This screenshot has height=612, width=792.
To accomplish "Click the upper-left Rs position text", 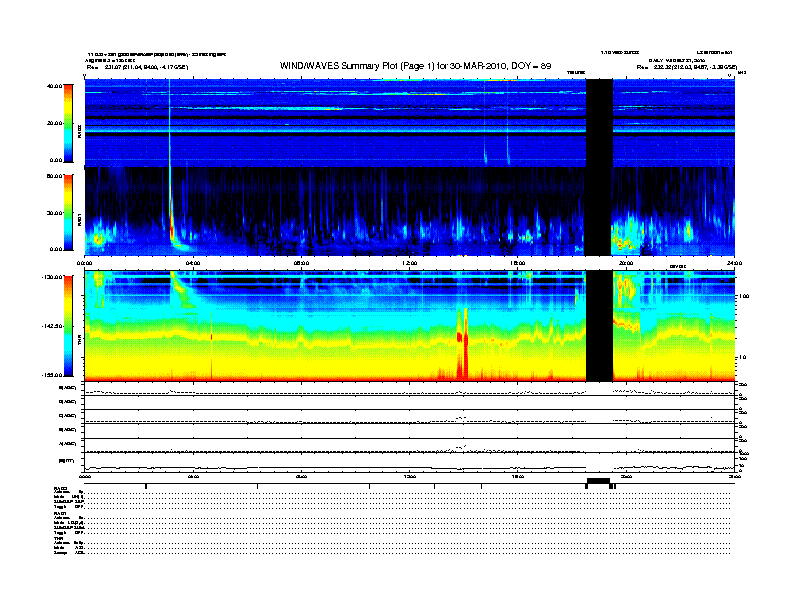I will (137, 67).
